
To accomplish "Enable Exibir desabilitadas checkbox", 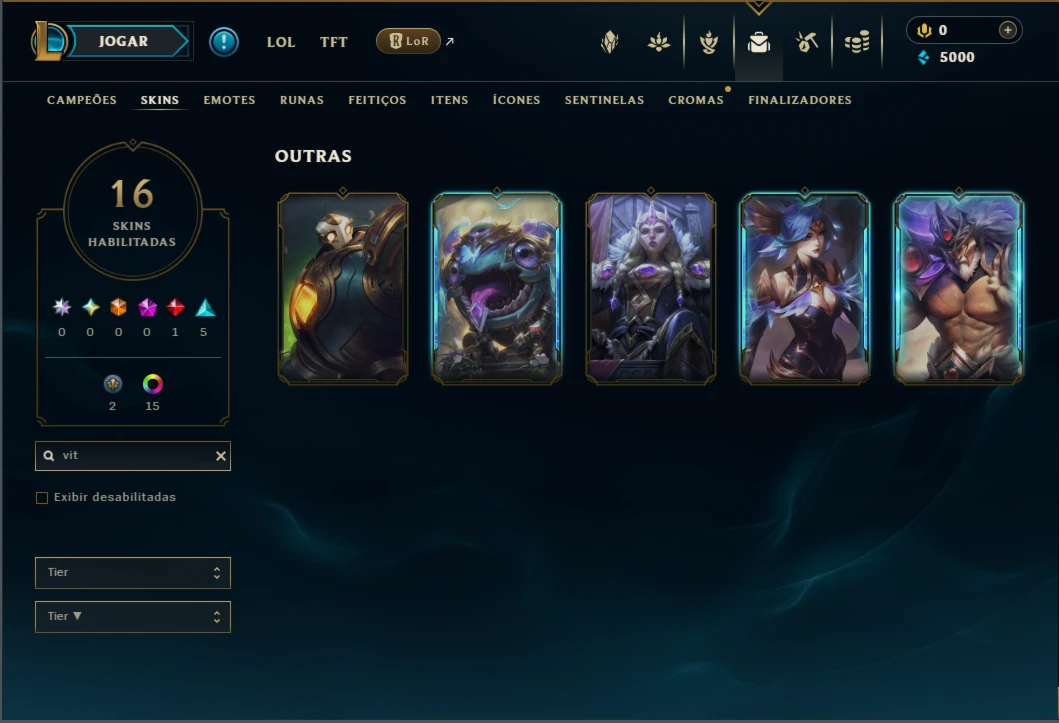I will click(42, 498).
